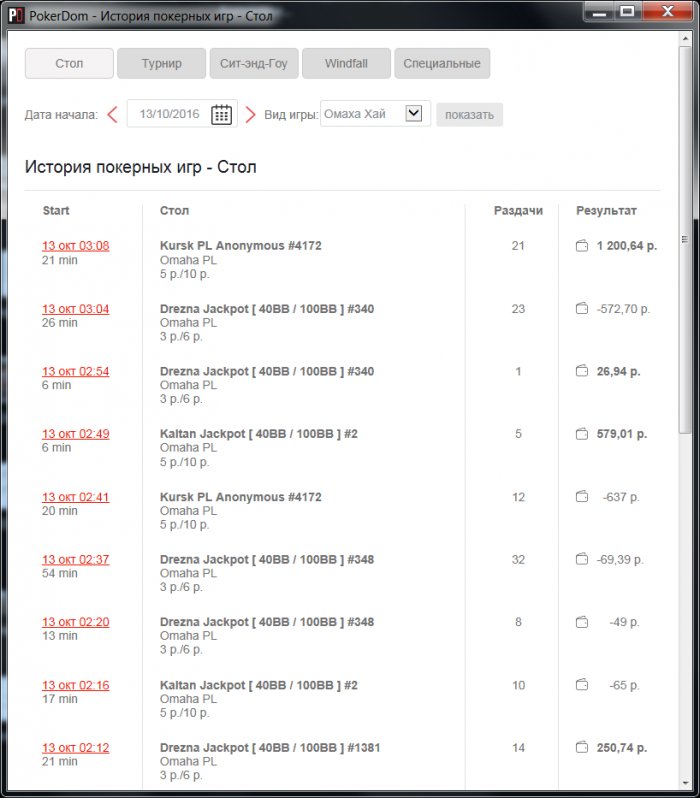The image size is (700, 798).
Task: Click wallet icon next to 26,94 p.
Action: pos(582,371)
